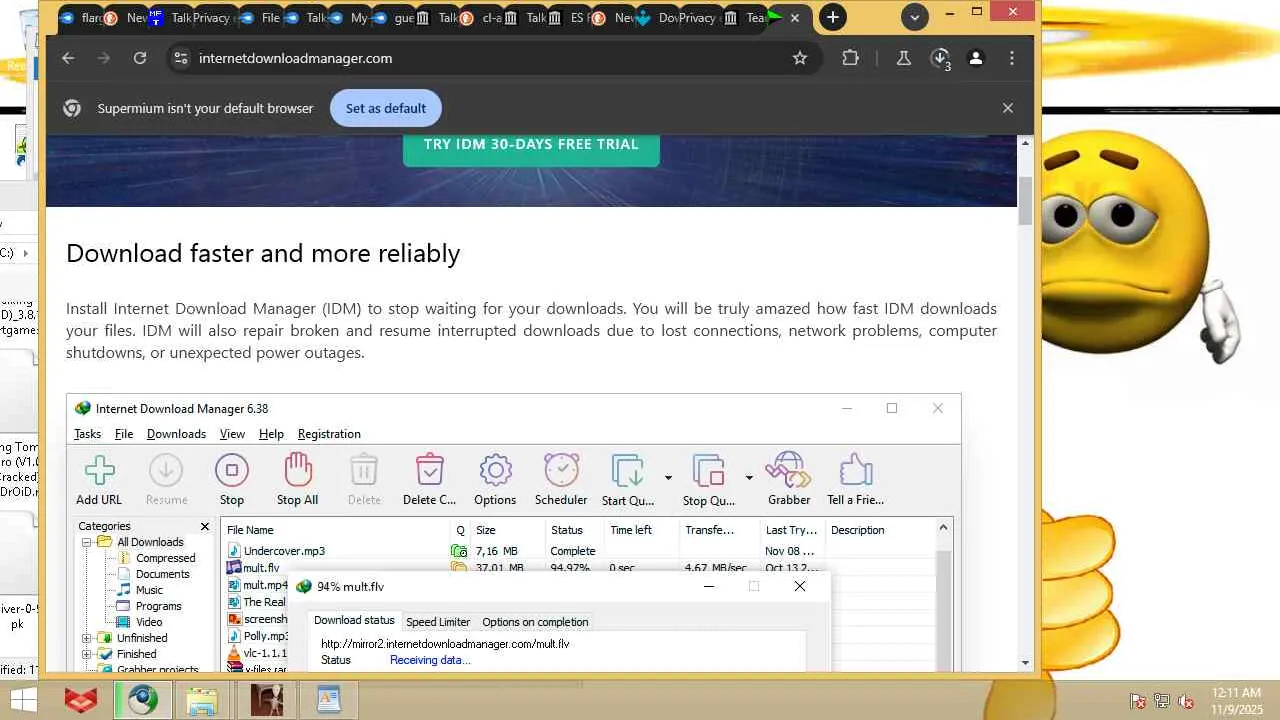Click the Set as default button
1280x720 pixels.
click(x=386, y=108)
